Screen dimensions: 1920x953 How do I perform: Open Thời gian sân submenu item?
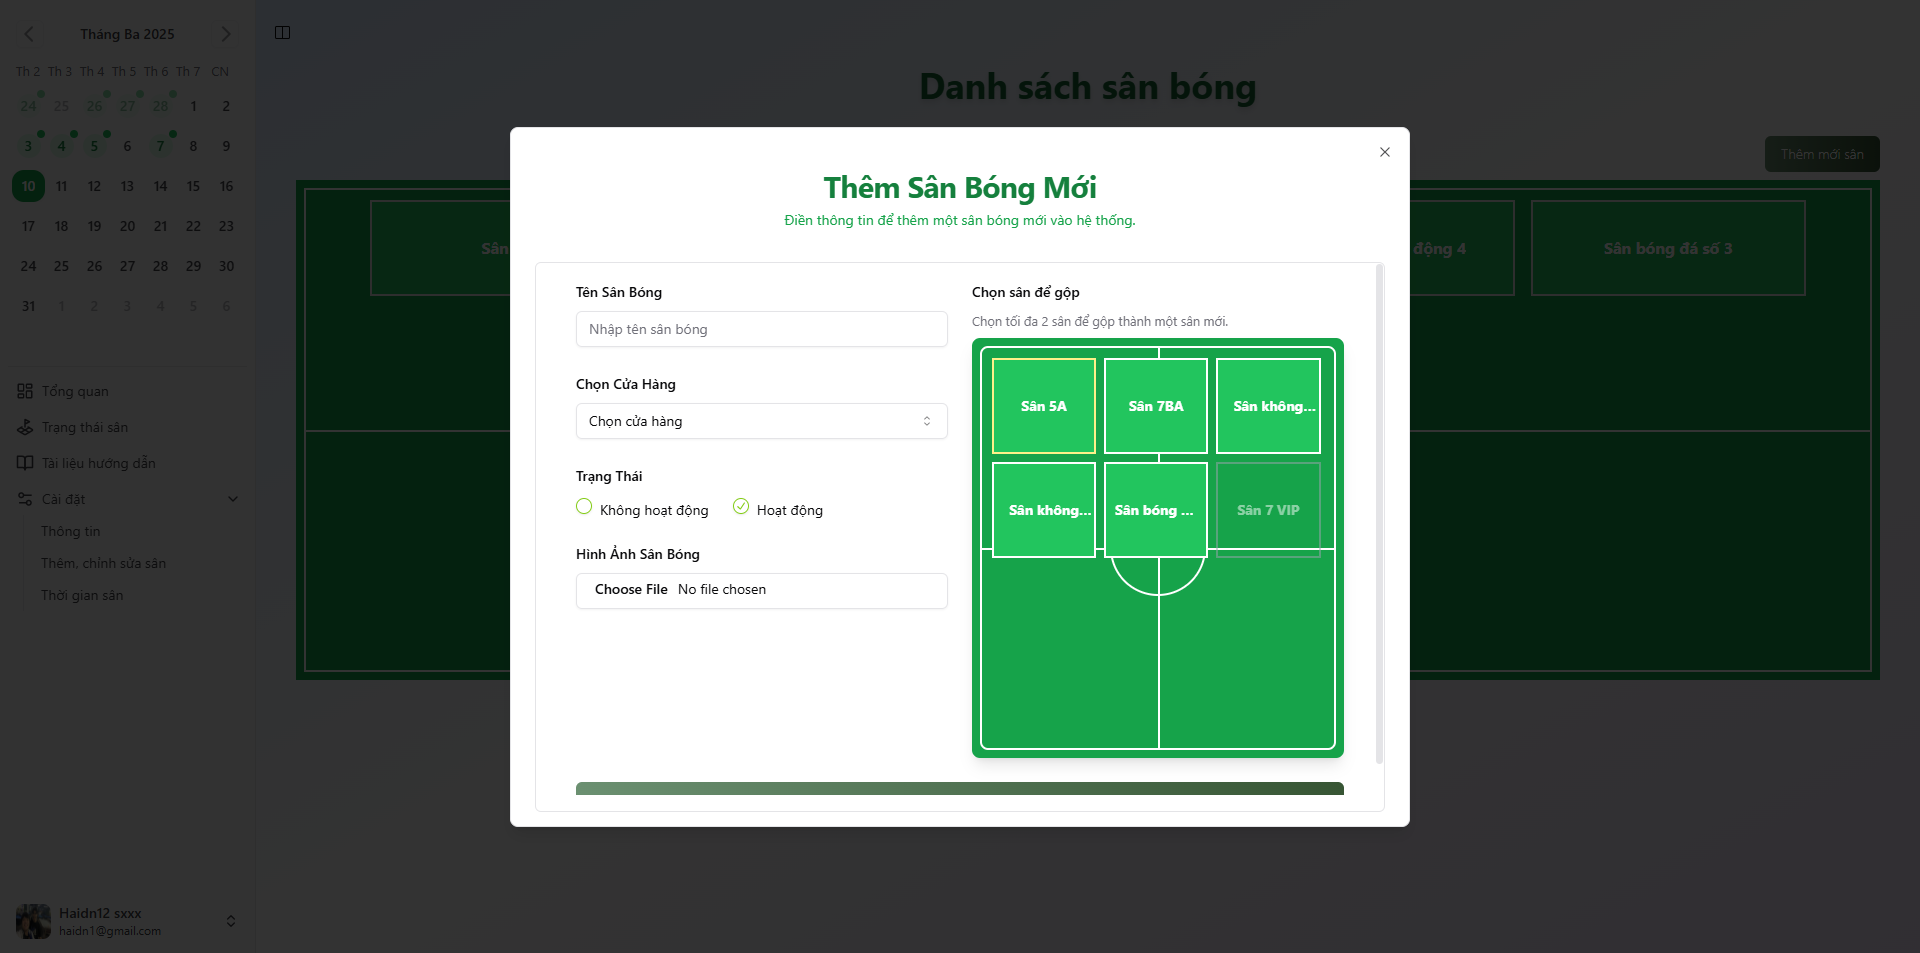(x=82, y=595)
